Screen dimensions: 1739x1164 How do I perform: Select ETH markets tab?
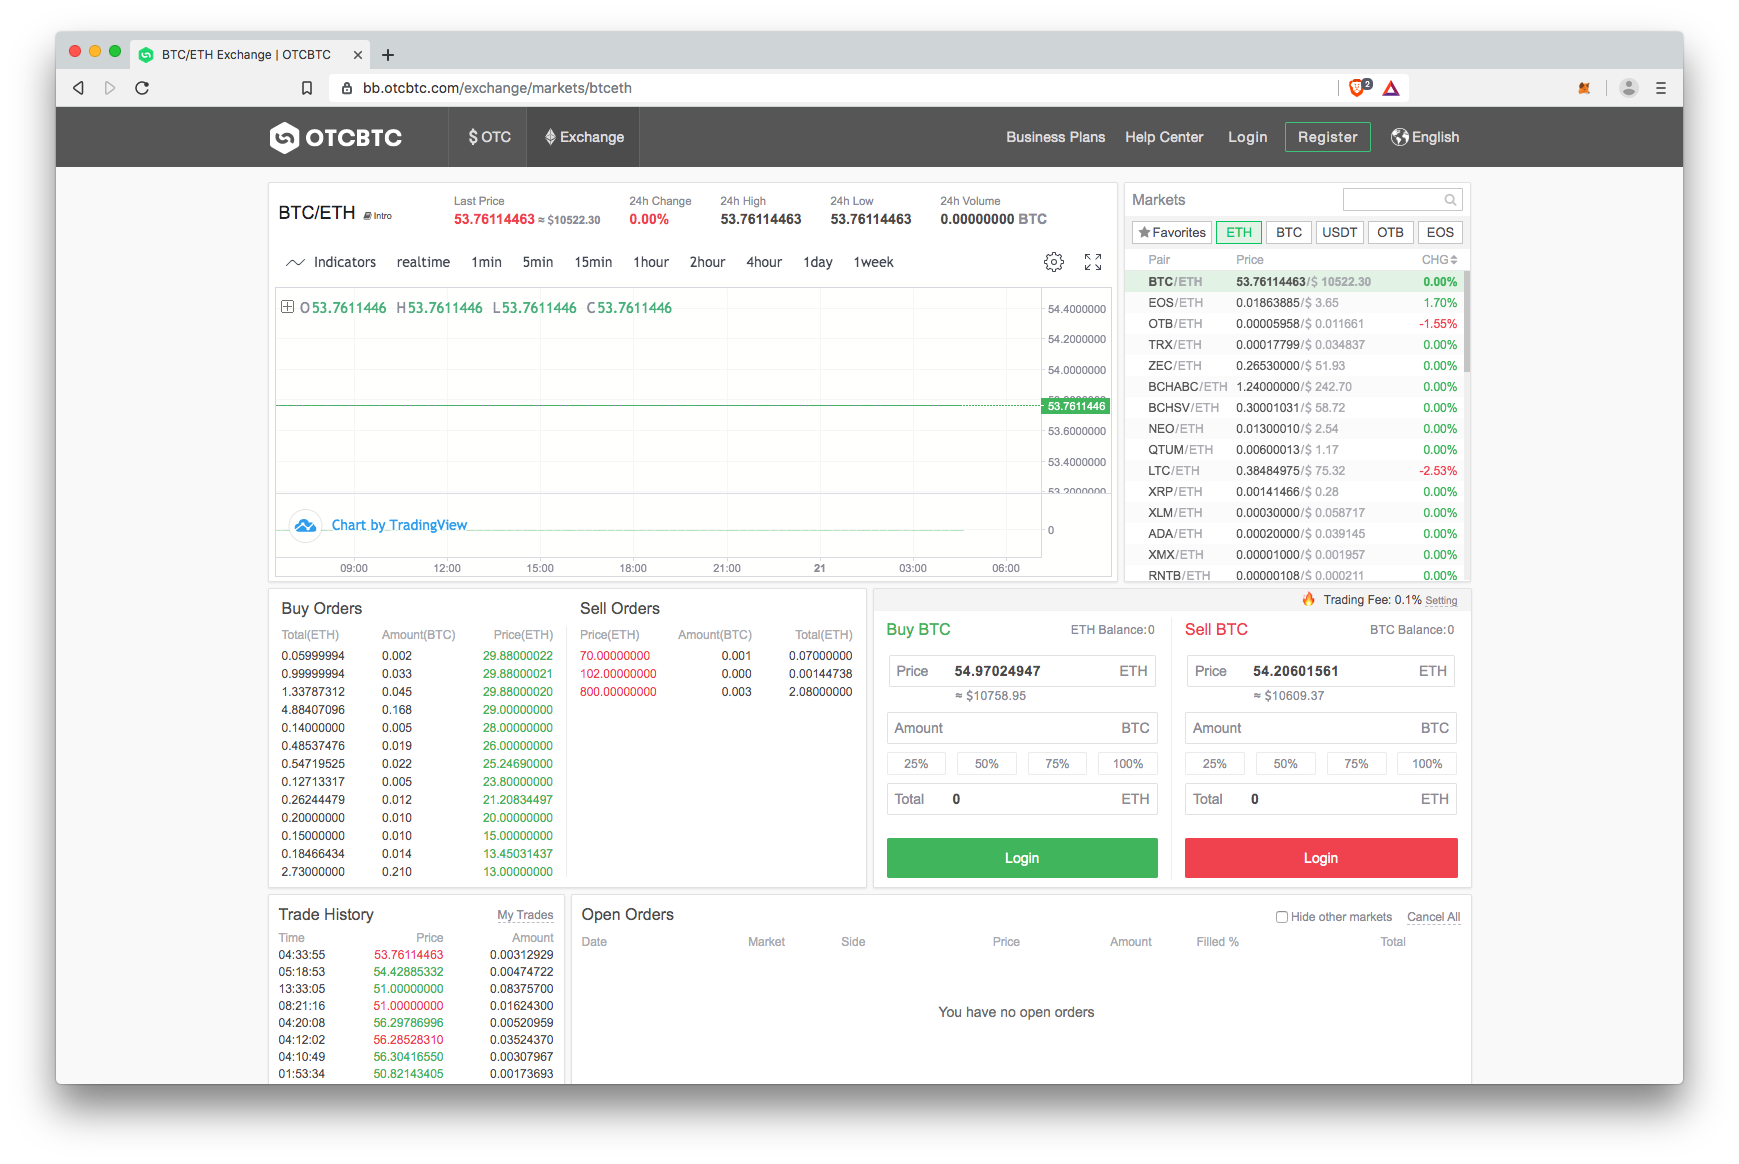pyautogui.click(x=1239, y=232)
